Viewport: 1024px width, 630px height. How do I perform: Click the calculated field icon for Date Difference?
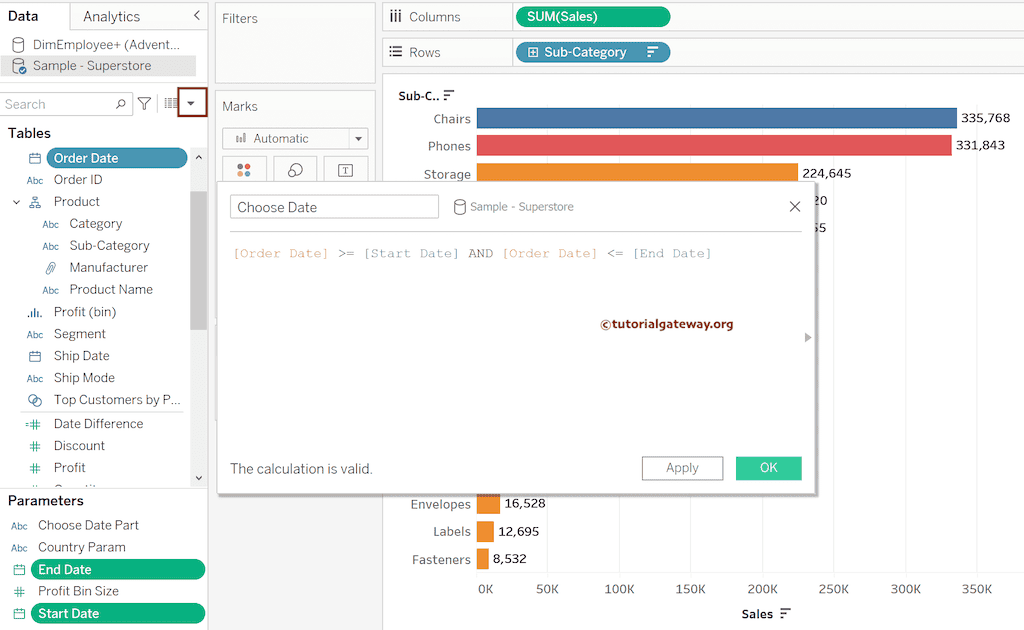tap(33, 424)
